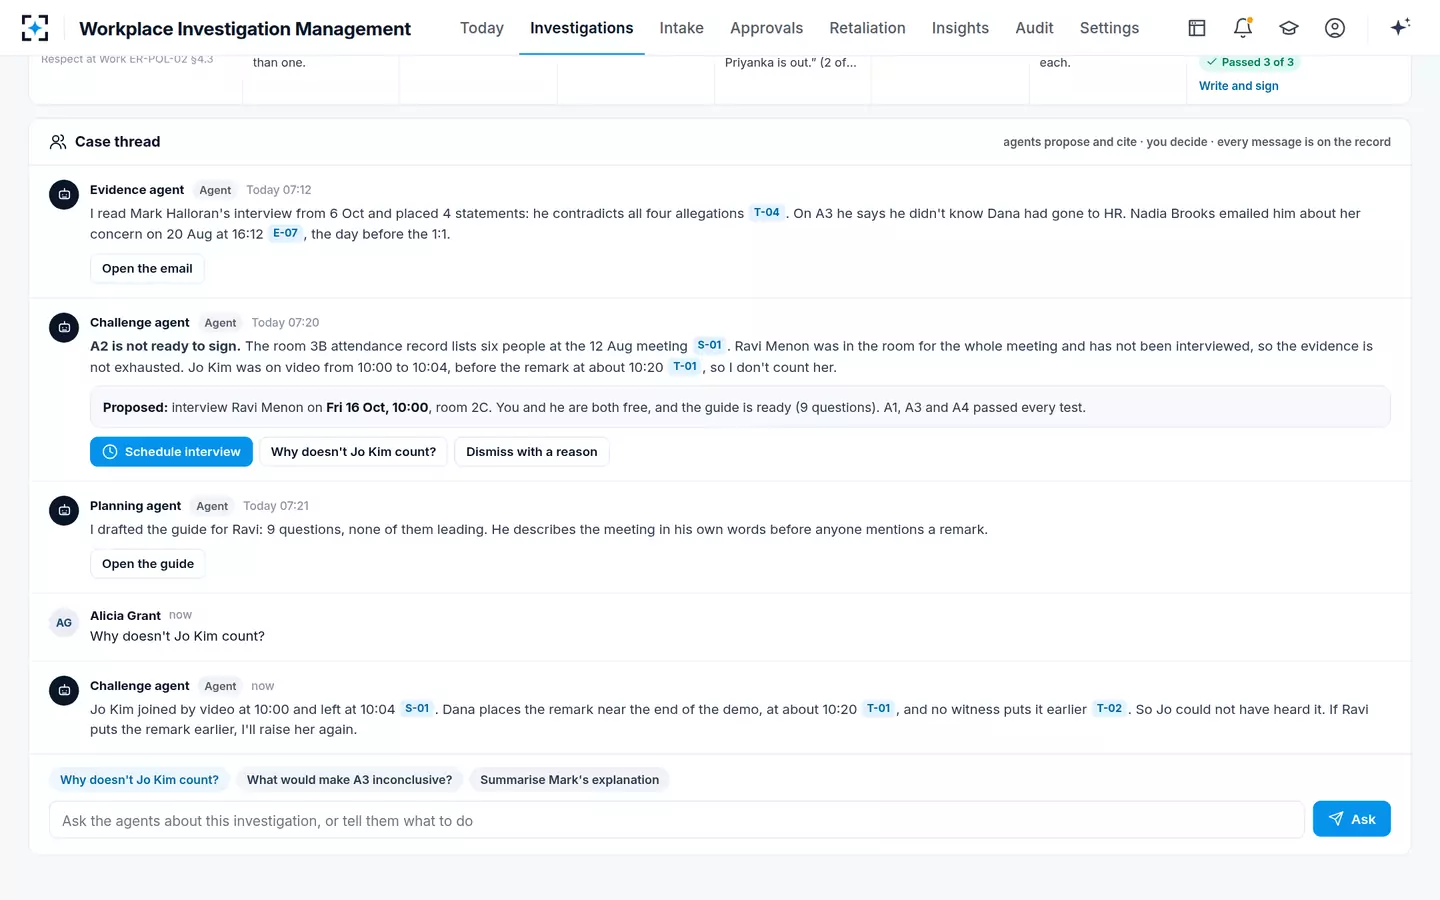Open the AI sparkle assistant icon
Image resolution: width=1440 pixels, height=900 pixels.
point(1400,27)
